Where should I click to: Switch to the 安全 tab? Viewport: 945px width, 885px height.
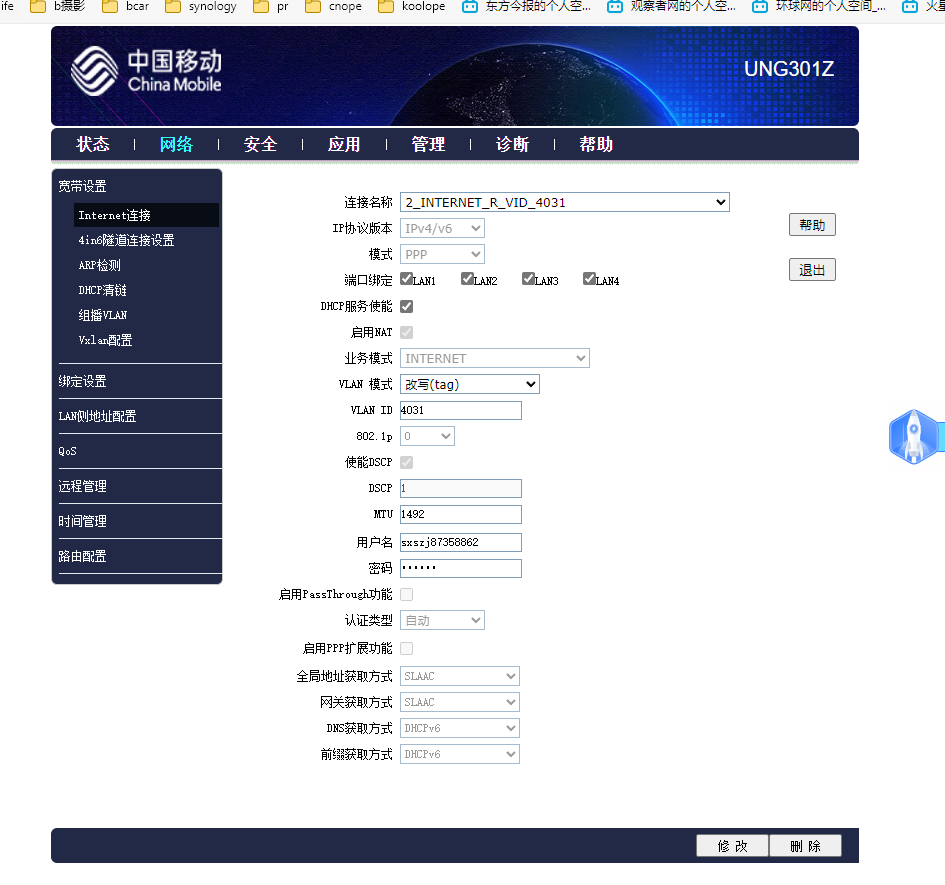pos(260,145)
